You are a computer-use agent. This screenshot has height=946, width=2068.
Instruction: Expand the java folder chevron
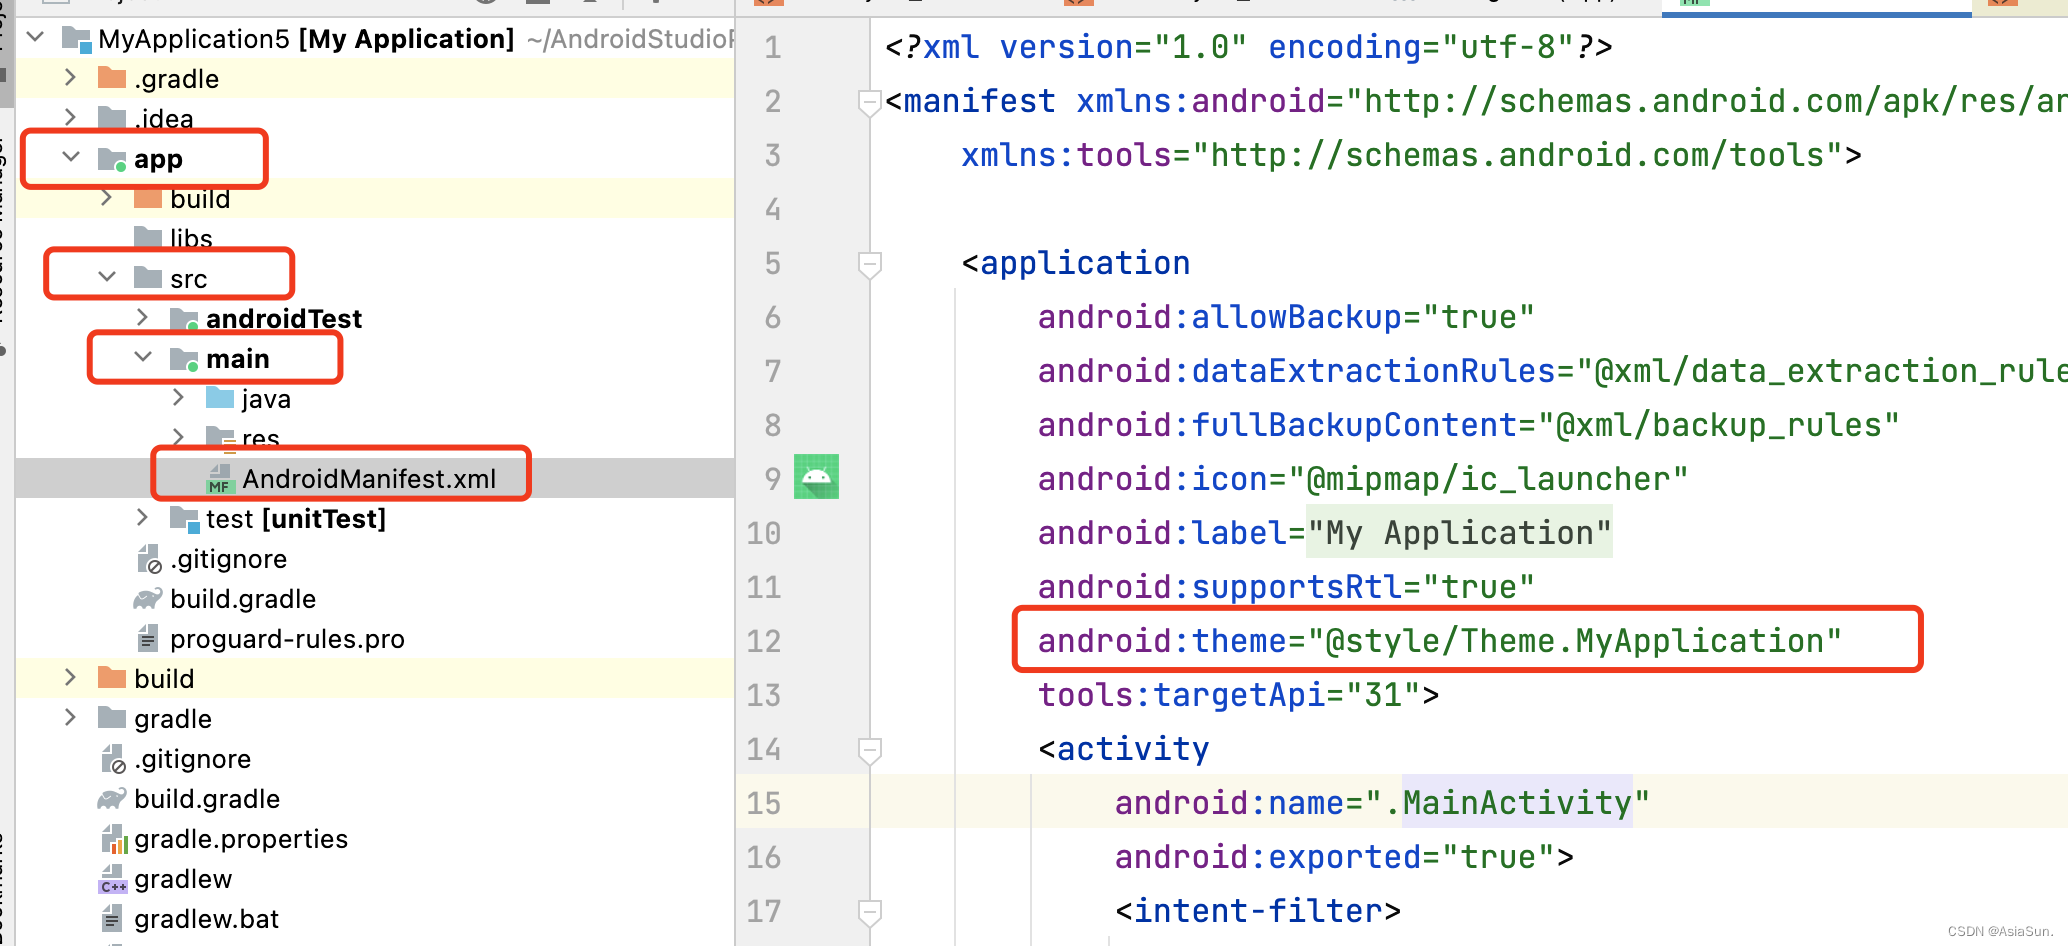point(178,397)
